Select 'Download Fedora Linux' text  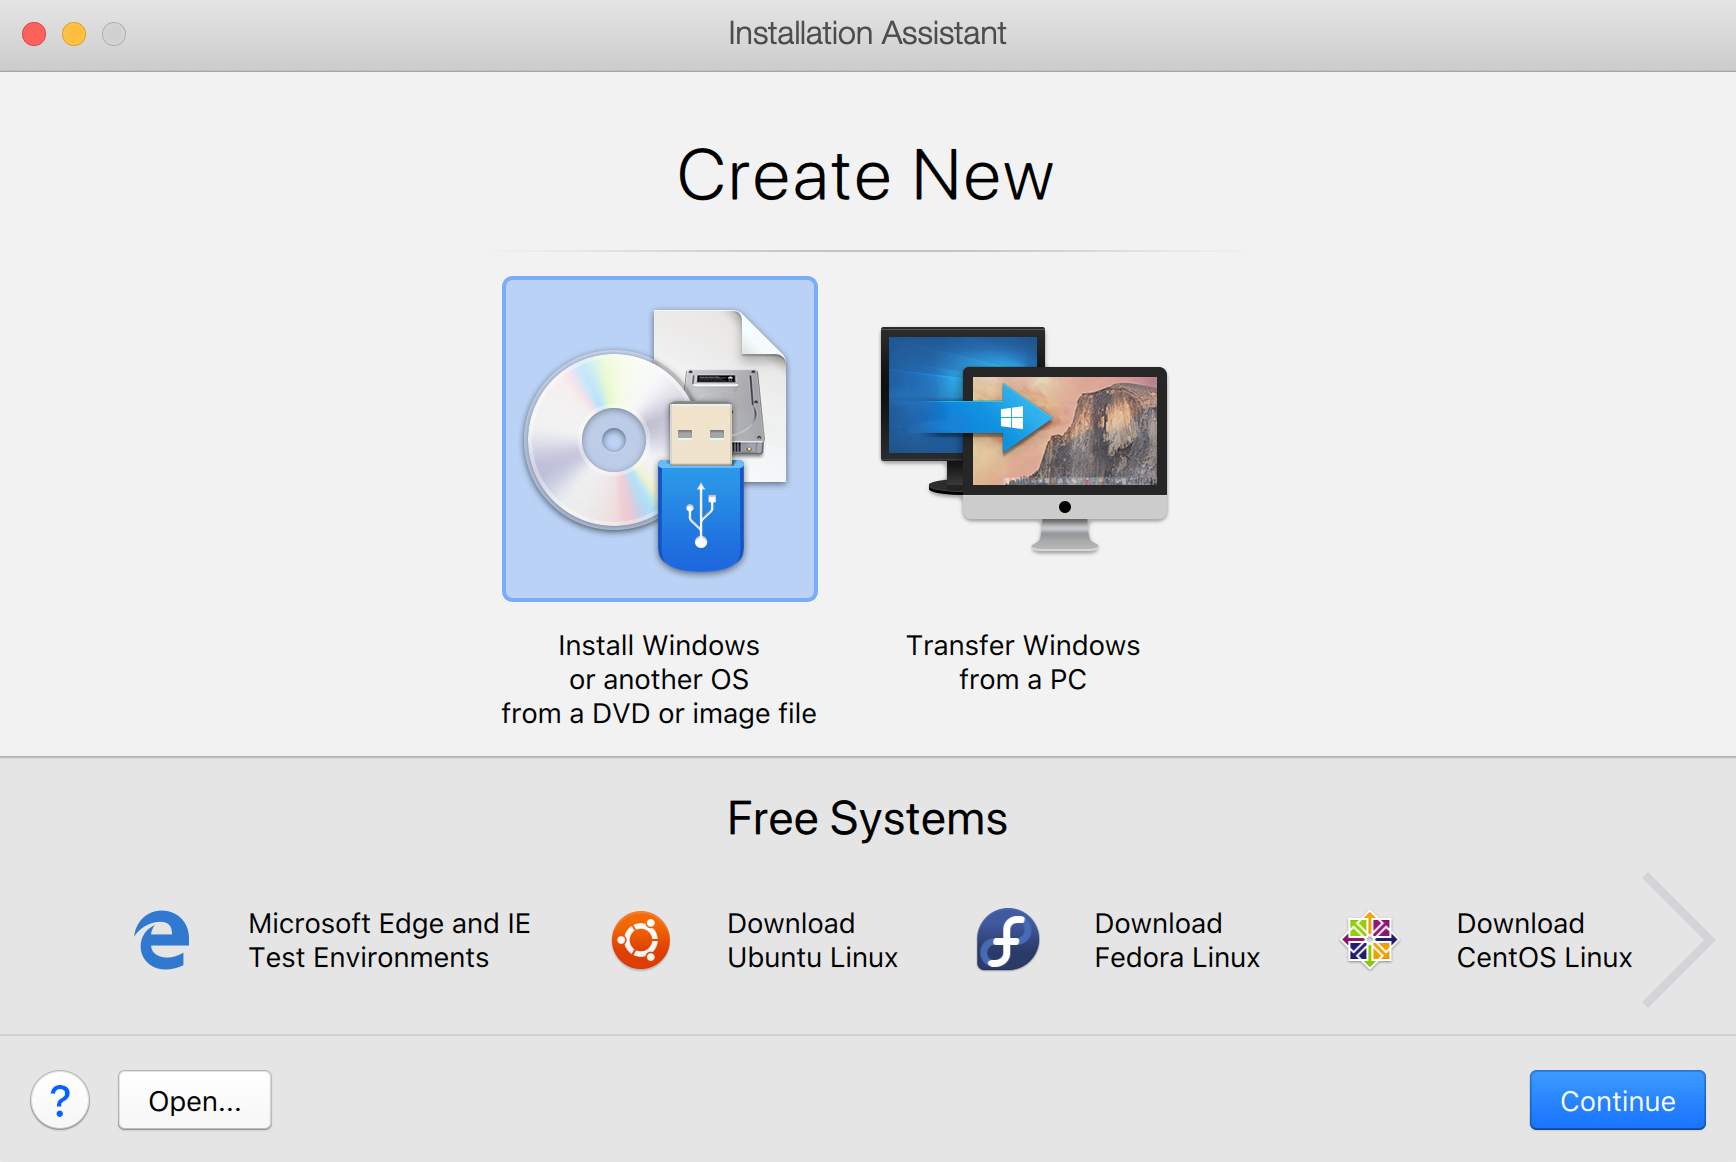pos(1177,940)
